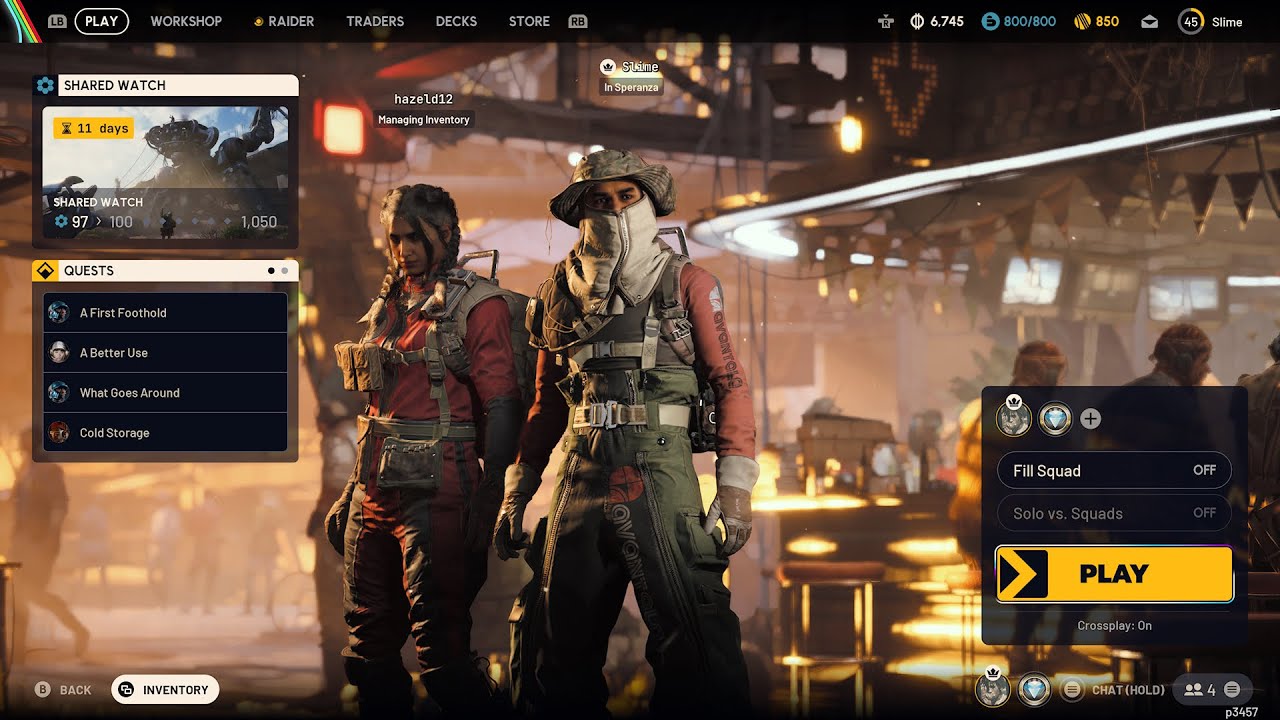The height and width of the screenshot is (720, 1280).
Task: Toggle Fill Squad on
Action: point(1114,470)
